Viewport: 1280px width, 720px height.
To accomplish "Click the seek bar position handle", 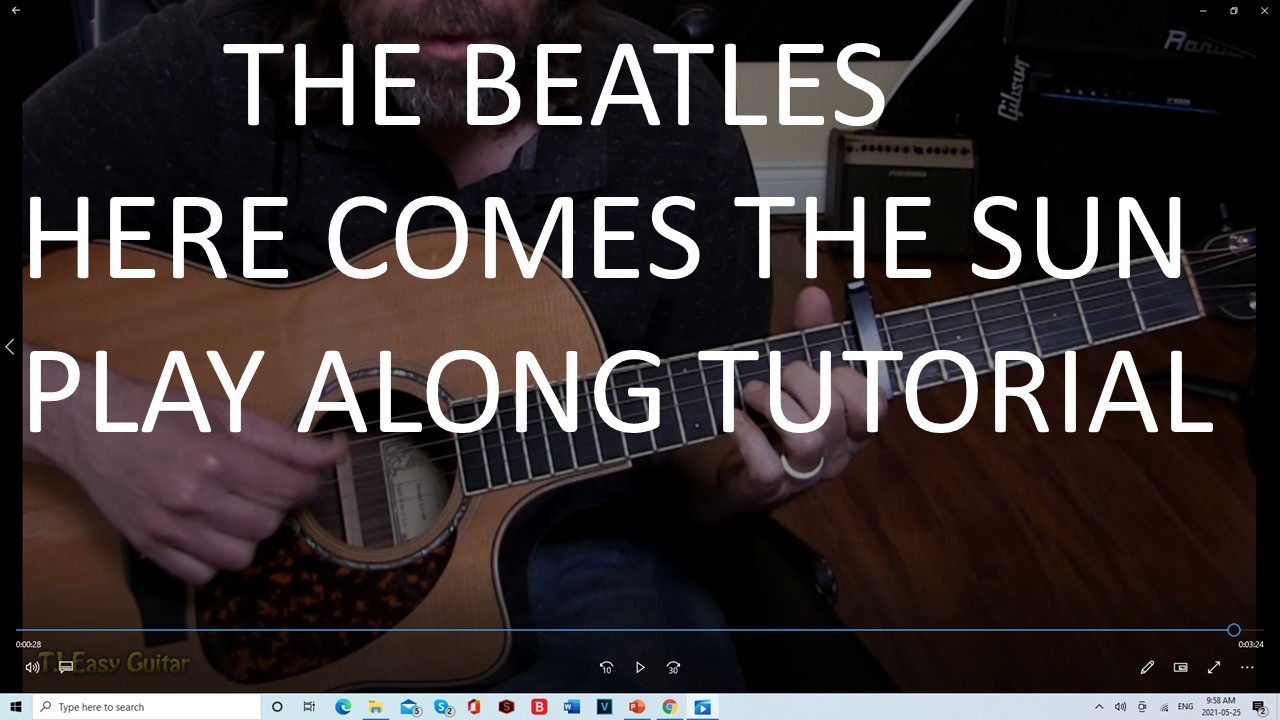I will coord(1233,630).
